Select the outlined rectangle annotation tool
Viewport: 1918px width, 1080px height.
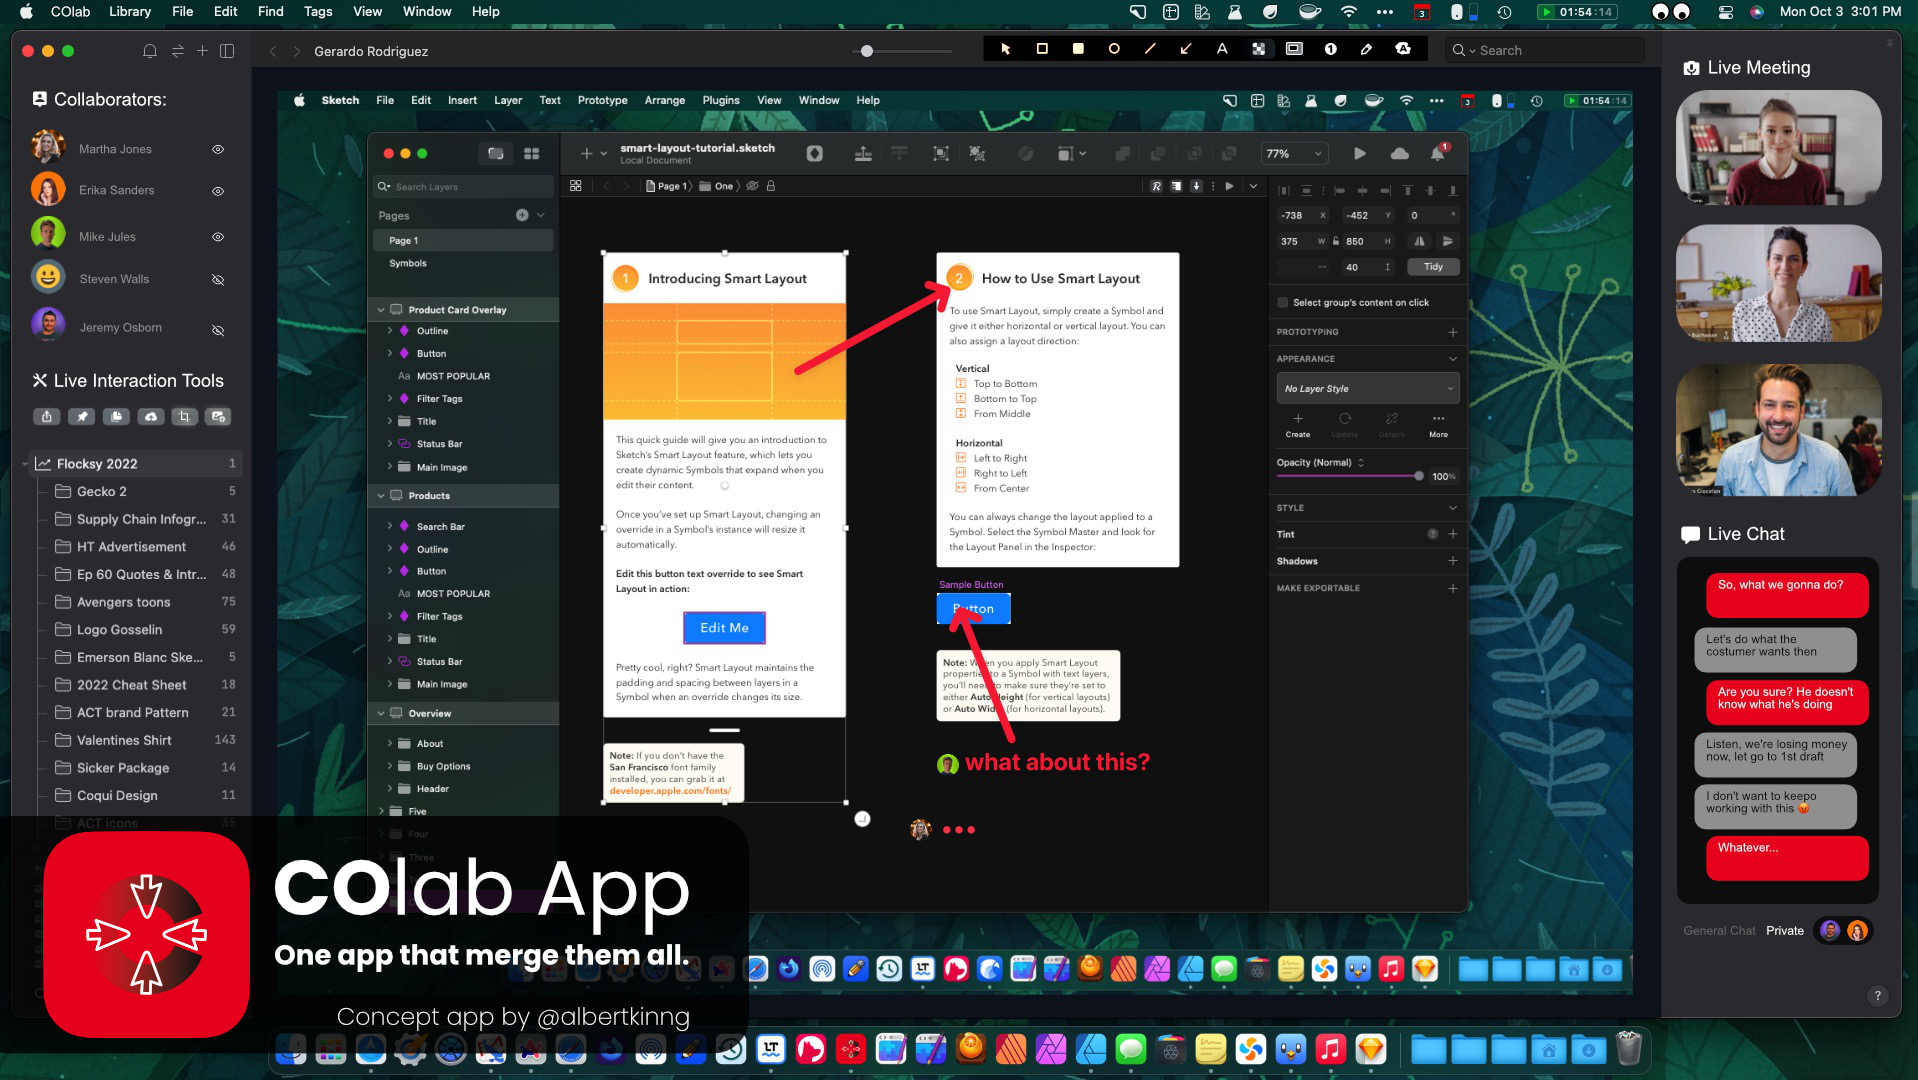pos(1042,49)
